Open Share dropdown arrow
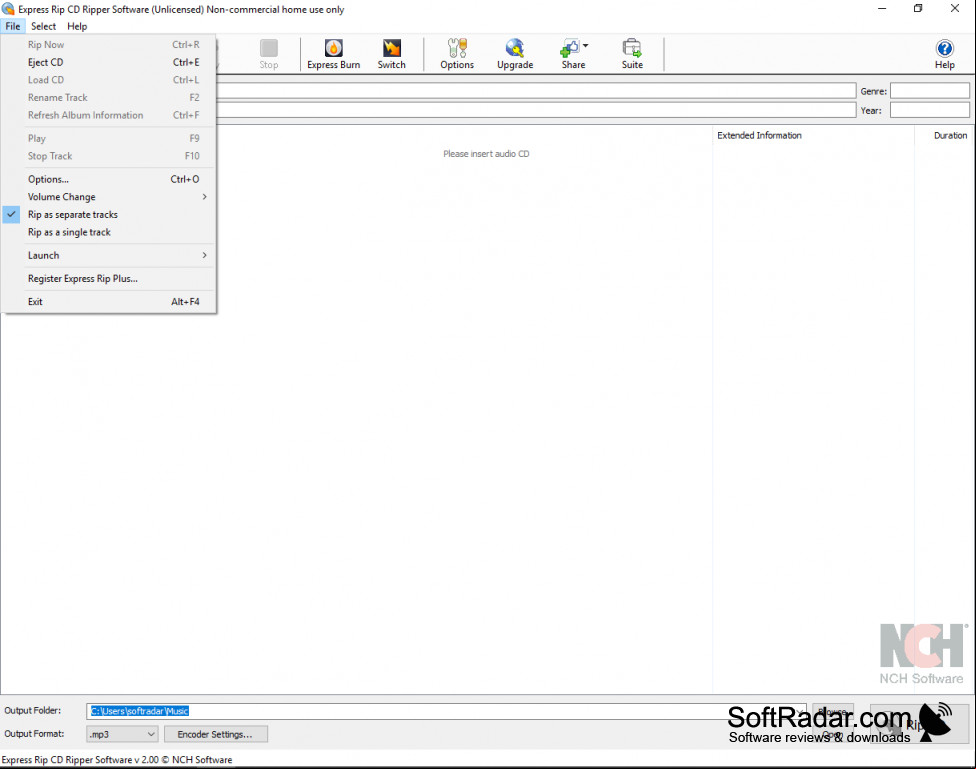 (x=586, y=45)
